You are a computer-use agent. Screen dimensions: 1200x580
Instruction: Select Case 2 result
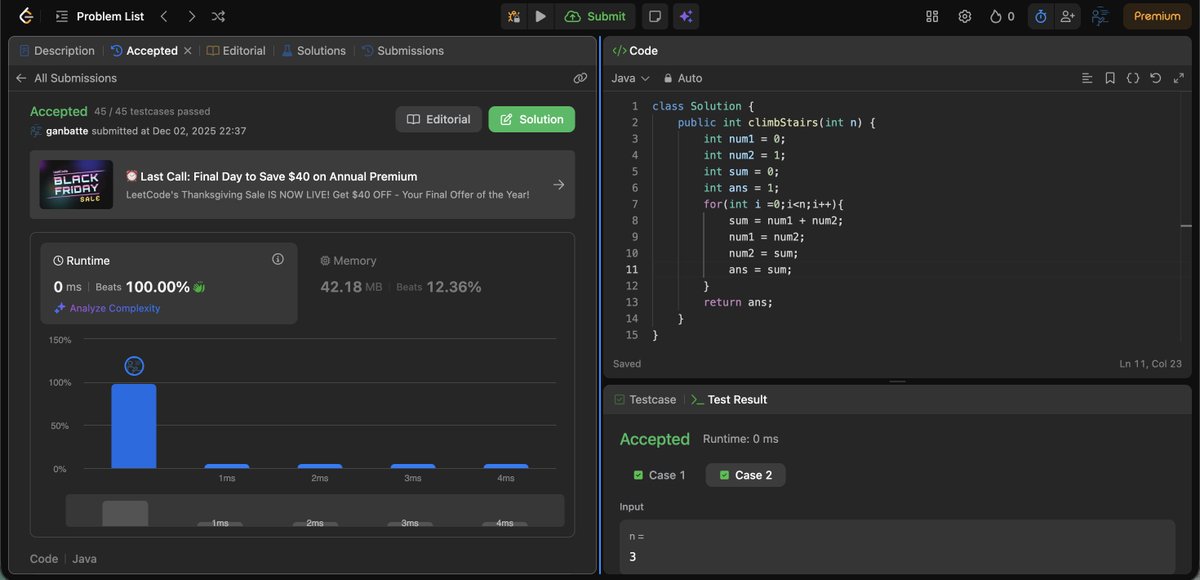tap(745, 475)
